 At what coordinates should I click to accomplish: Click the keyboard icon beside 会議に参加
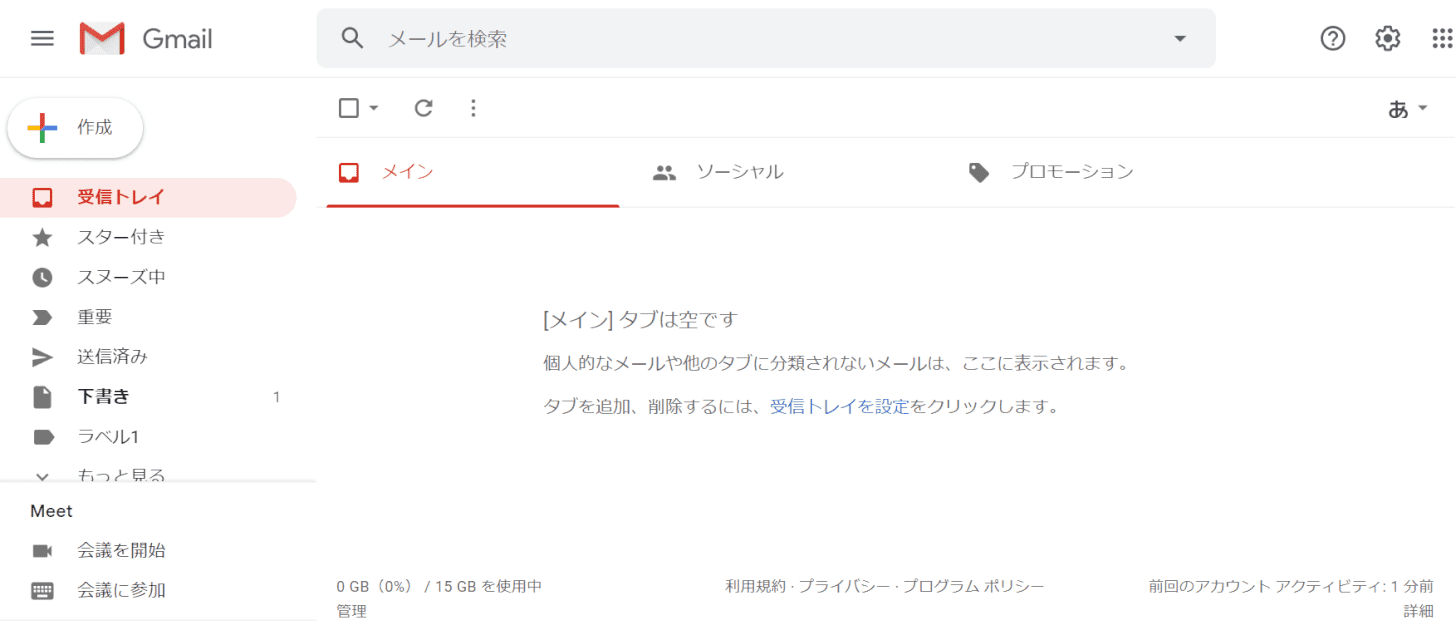click(42, 590)
